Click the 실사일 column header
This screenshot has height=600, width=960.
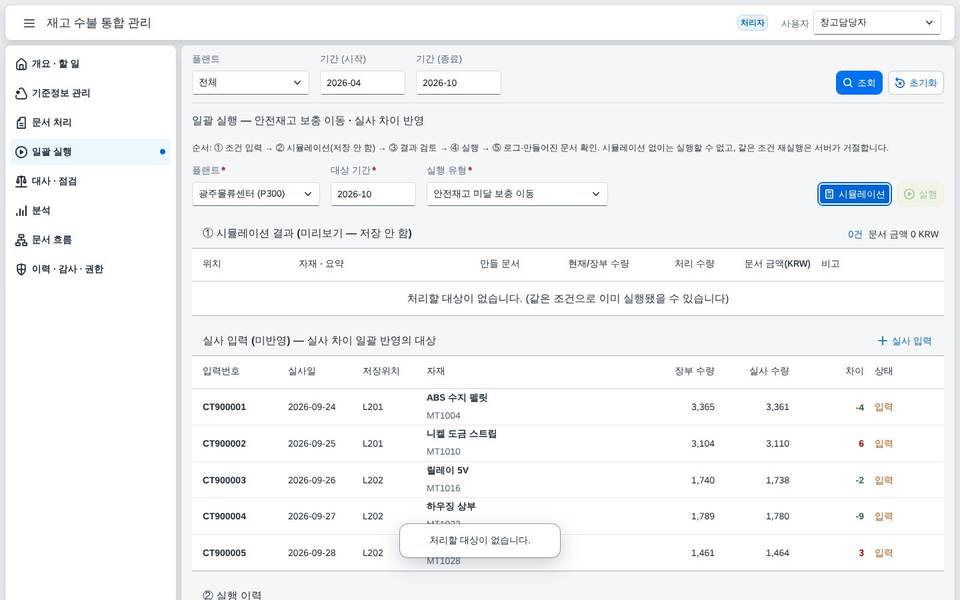tap(302, 371)
